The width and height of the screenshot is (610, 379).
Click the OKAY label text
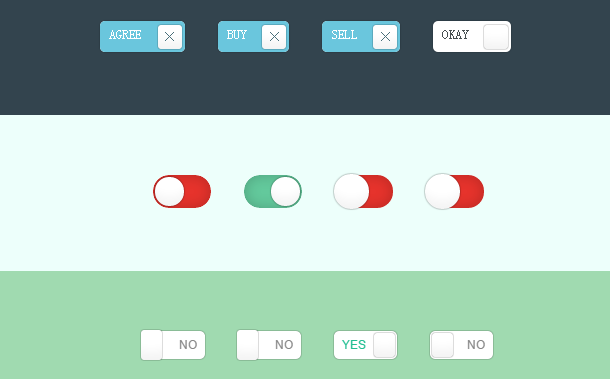[455, 35]
